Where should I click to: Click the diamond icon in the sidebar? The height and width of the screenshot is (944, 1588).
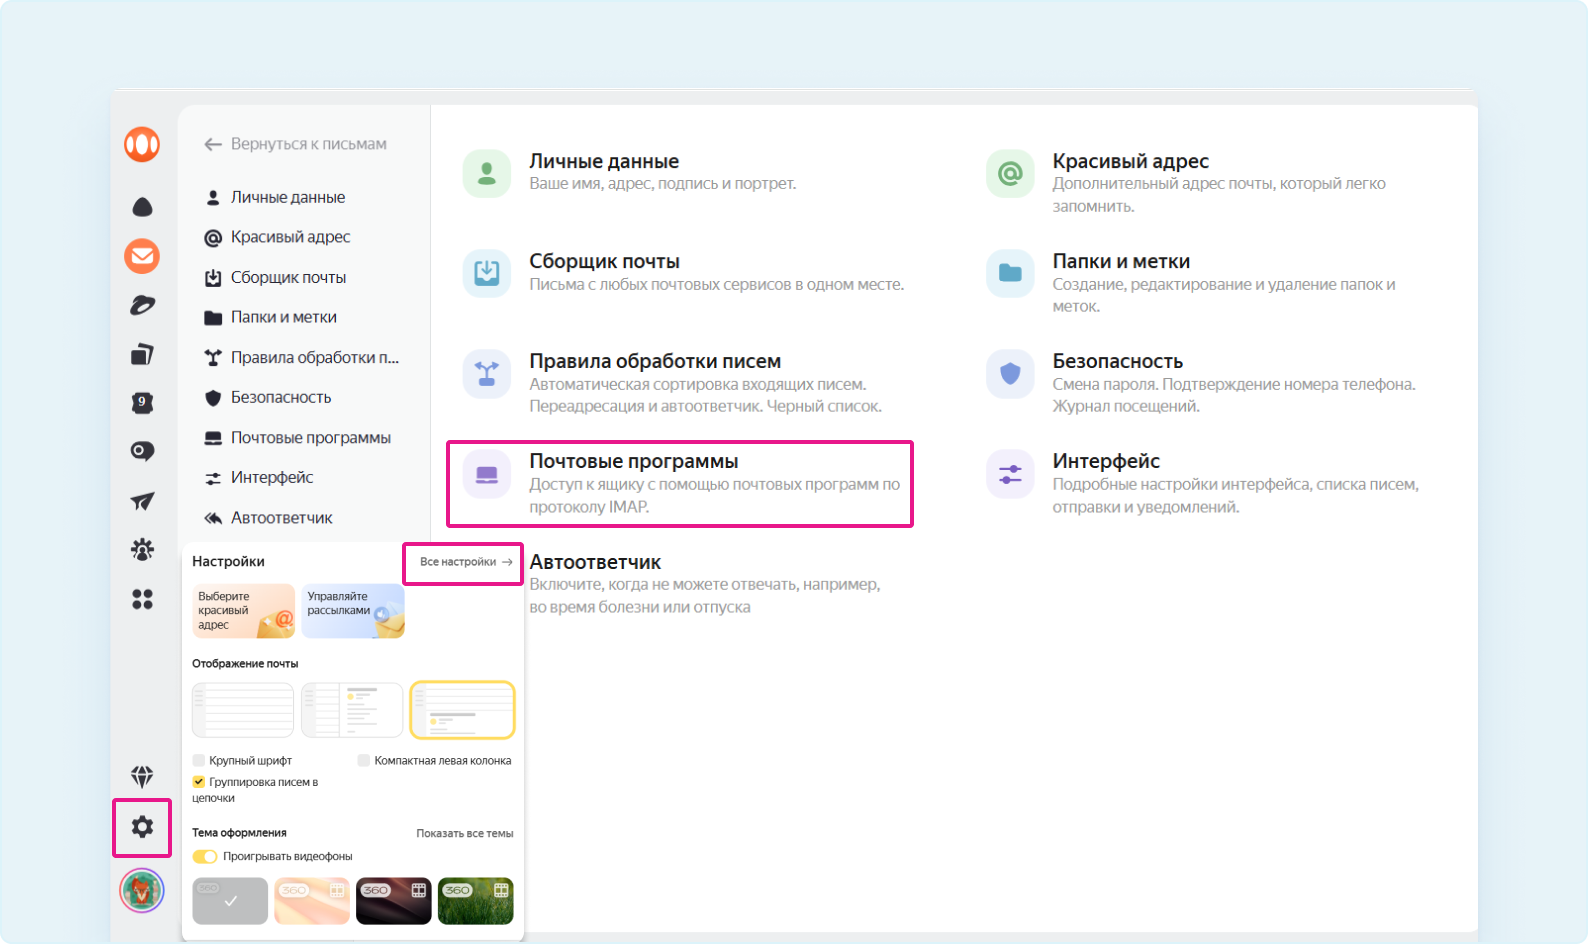tap(142, 776)
